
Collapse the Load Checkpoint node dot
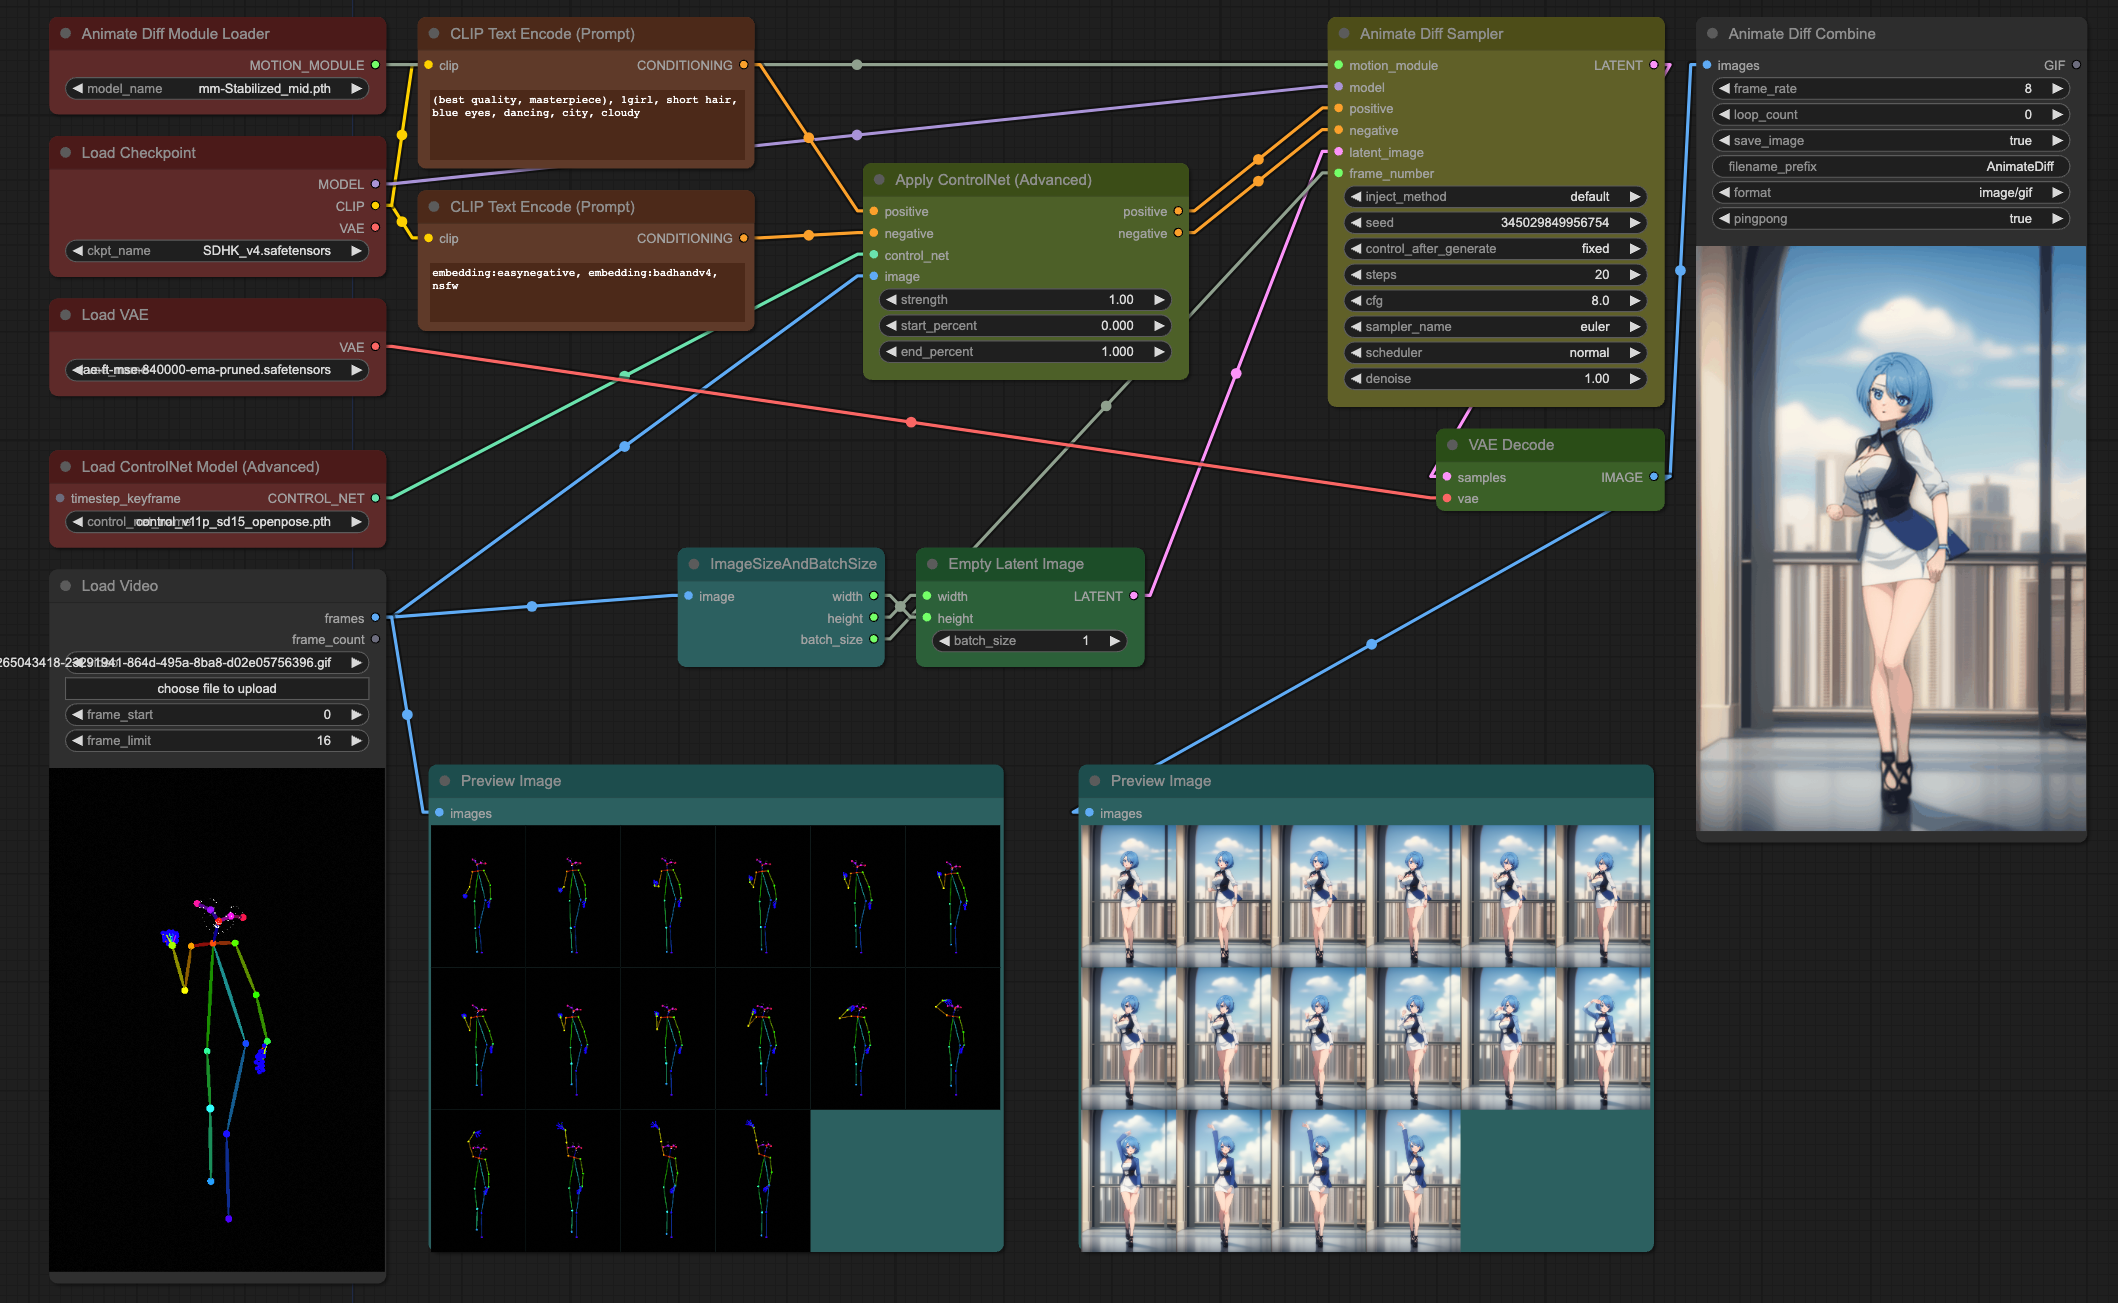pos(65,153)
